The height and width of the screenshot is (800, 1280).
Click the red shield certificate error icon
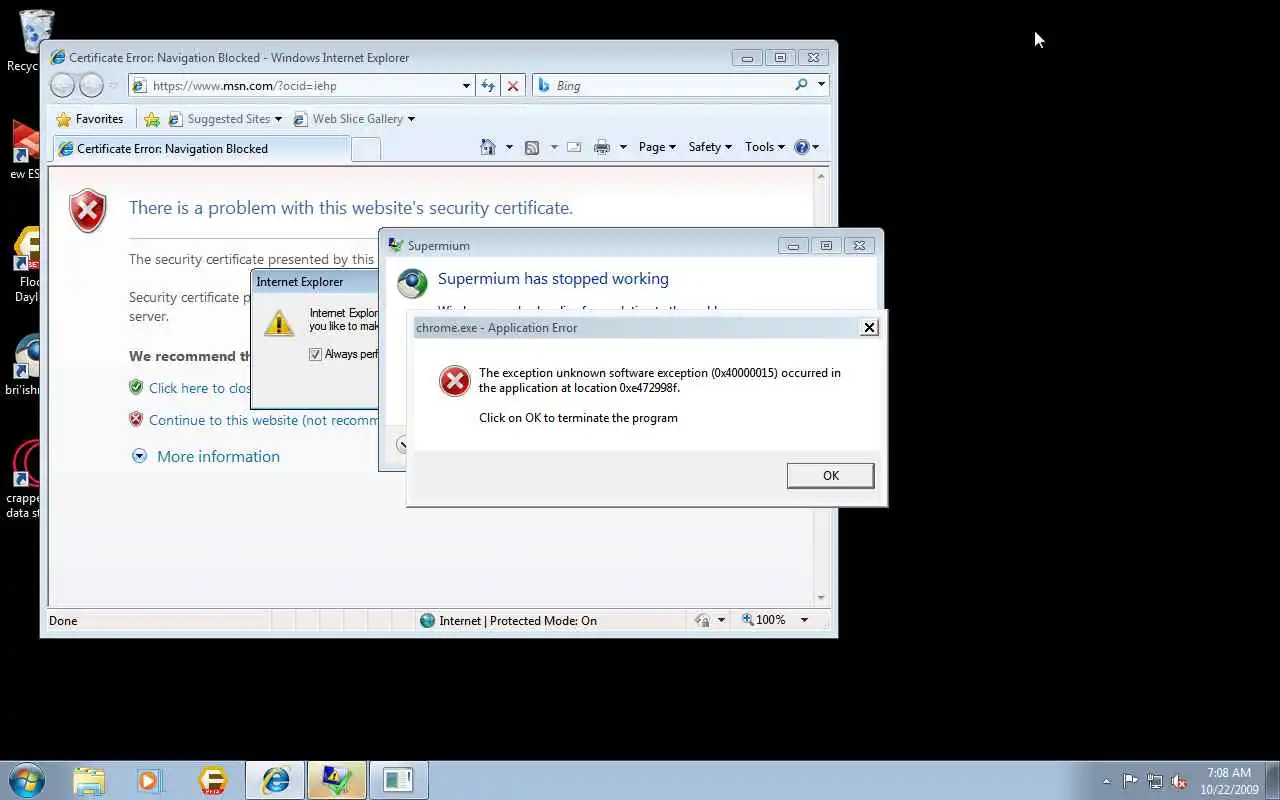coord(88,211)
